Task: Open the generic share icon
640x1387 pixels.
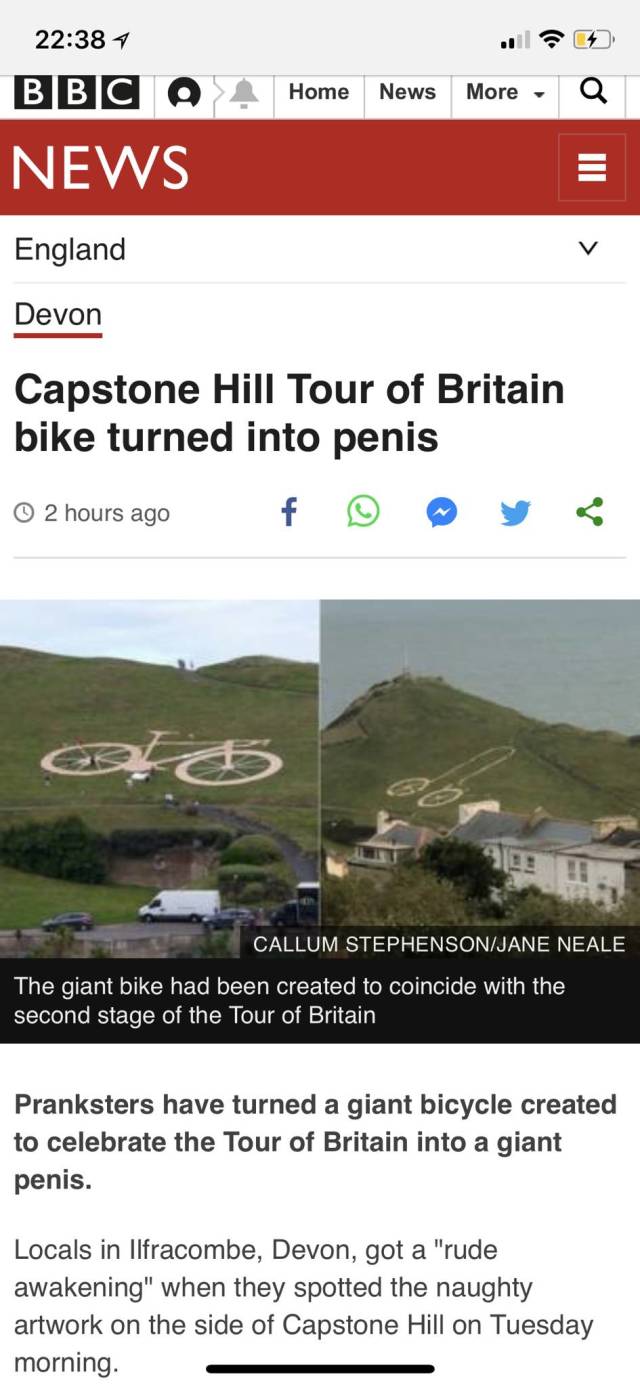Action: pos(590,512)
